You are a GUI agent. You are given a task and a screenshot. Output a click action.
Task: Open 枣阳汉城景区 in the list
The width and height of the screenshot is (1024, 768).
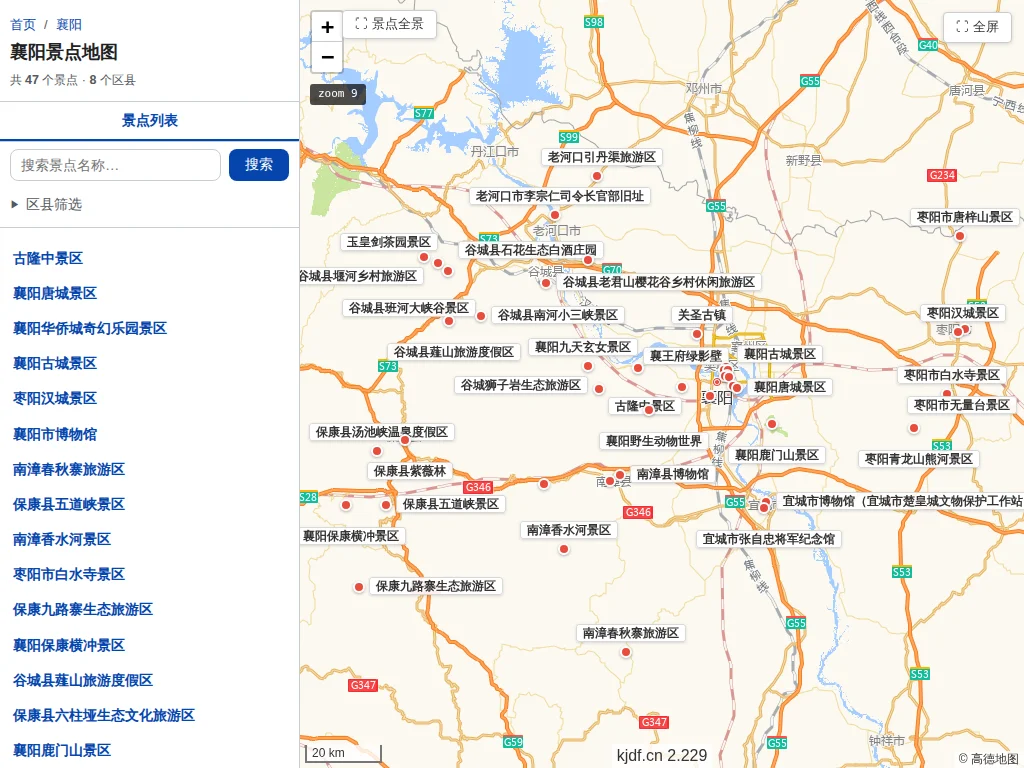click(55, 398)
